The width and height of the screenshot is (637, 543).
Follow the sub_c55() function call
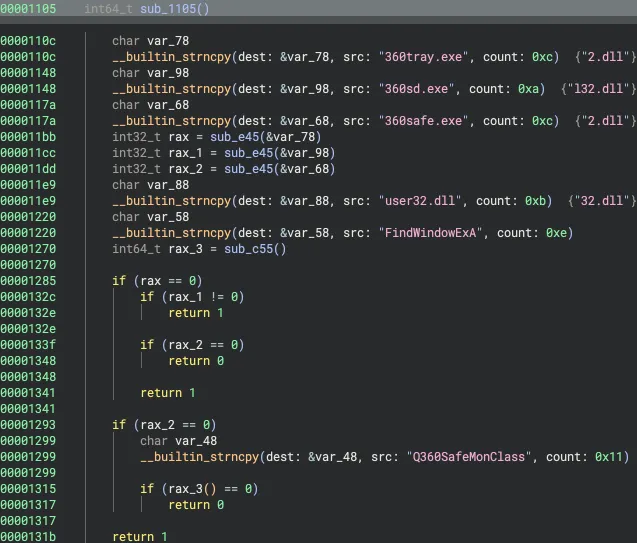[x=255, y=249]
